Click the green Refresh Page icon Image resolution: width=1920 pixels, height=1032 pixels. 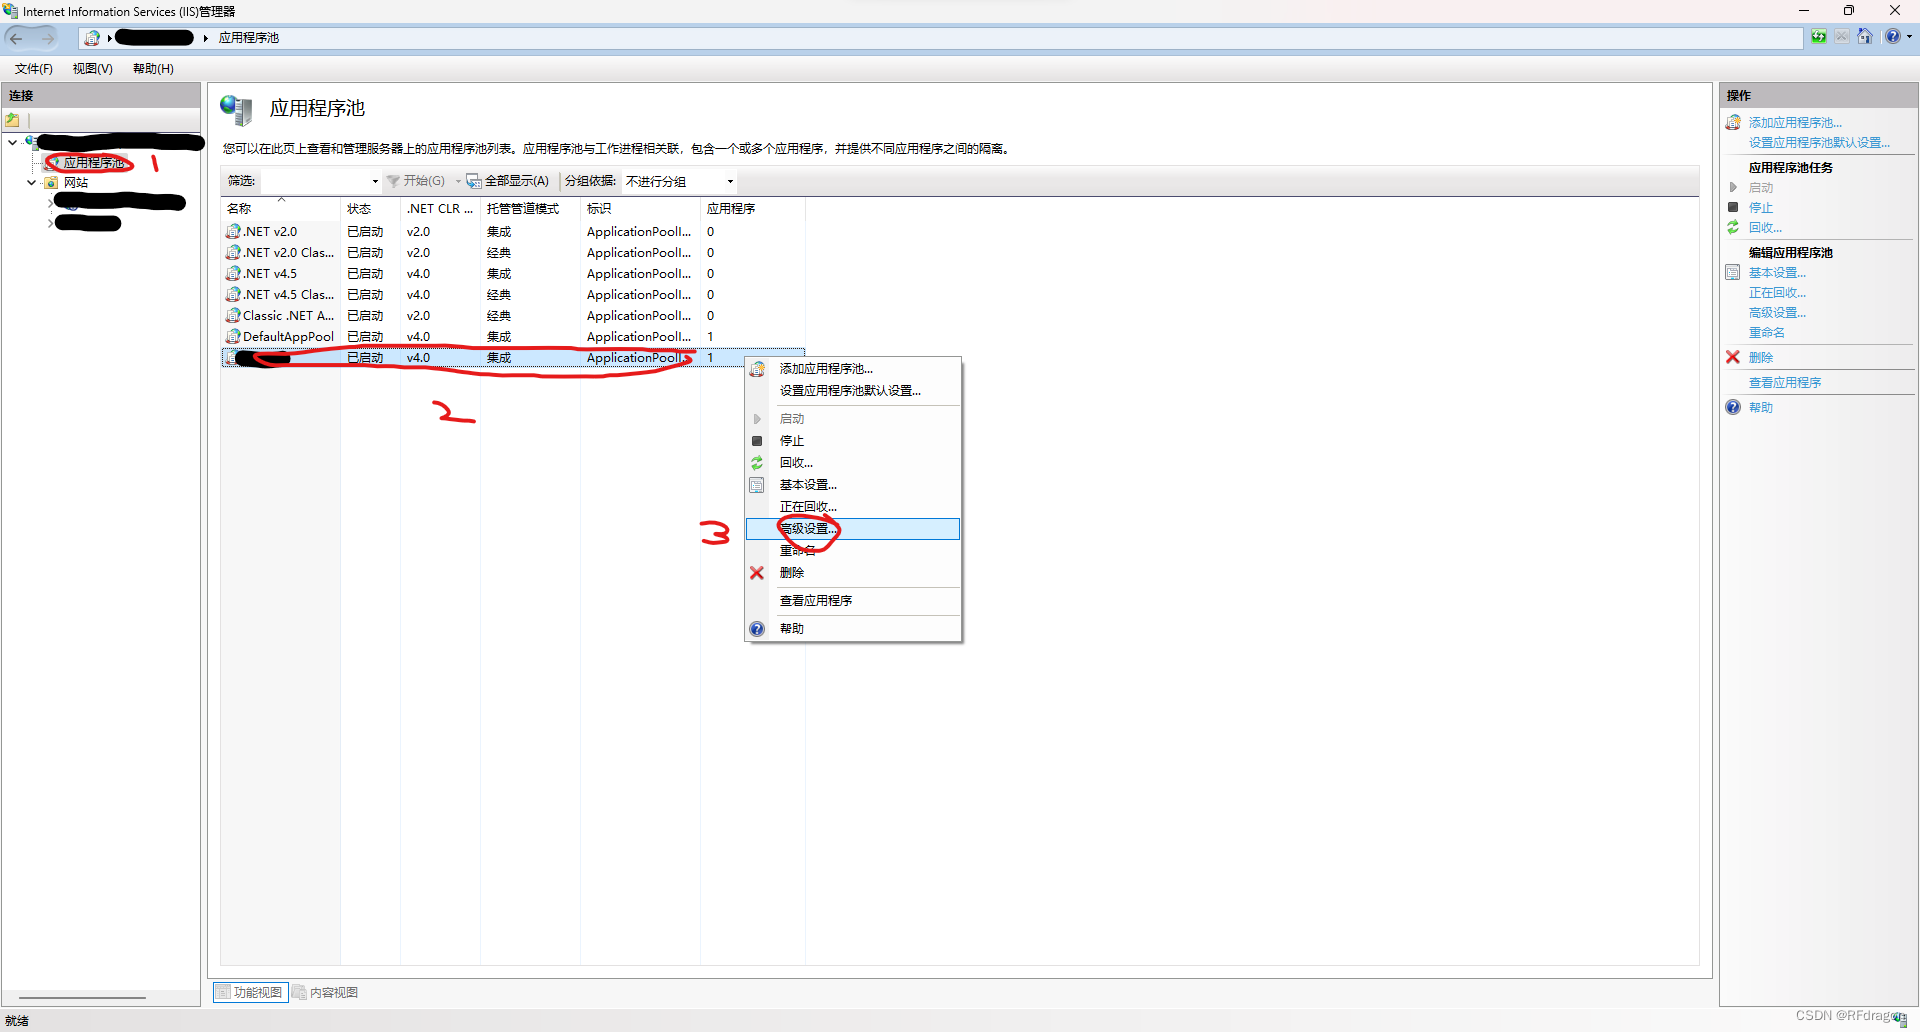(1818, 37)
